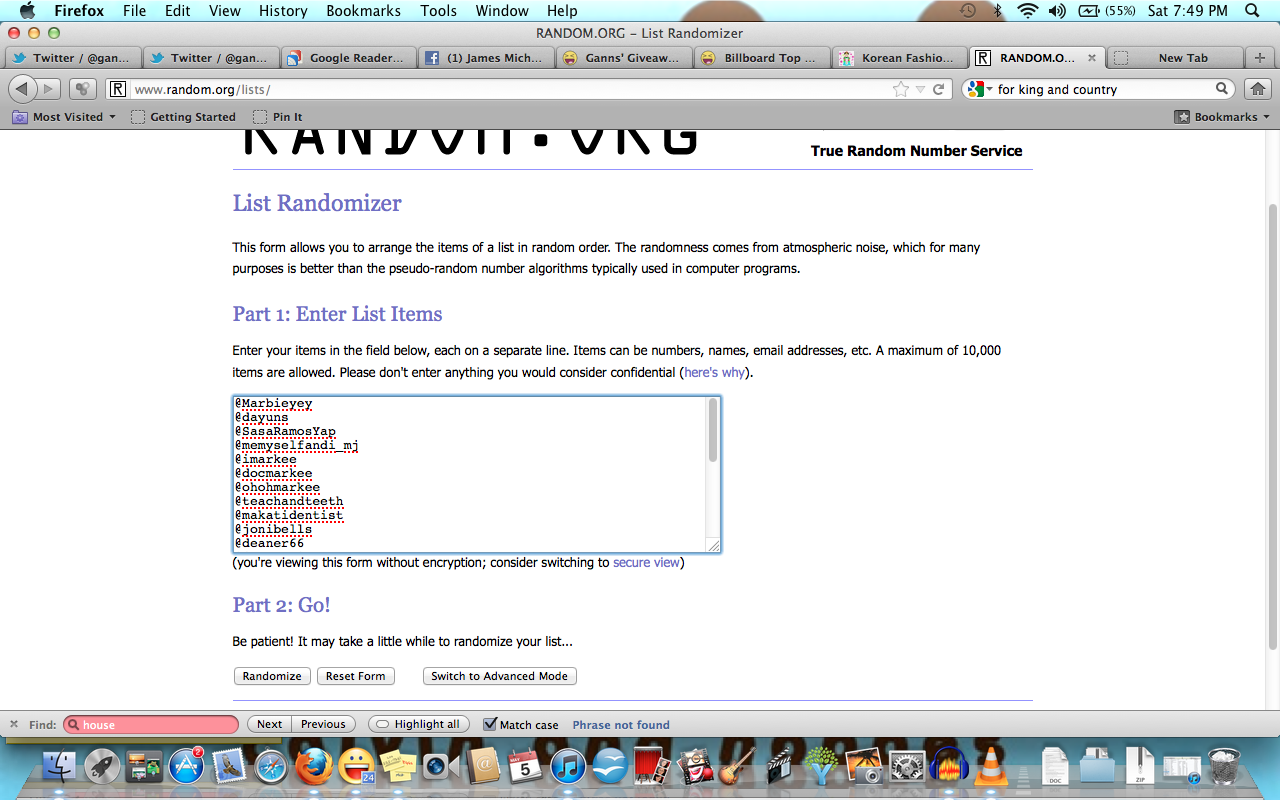The width and height of the screenshot is (1280, 800).
Task: Bookmark this page with the star icon
Action: click(901, 89)
